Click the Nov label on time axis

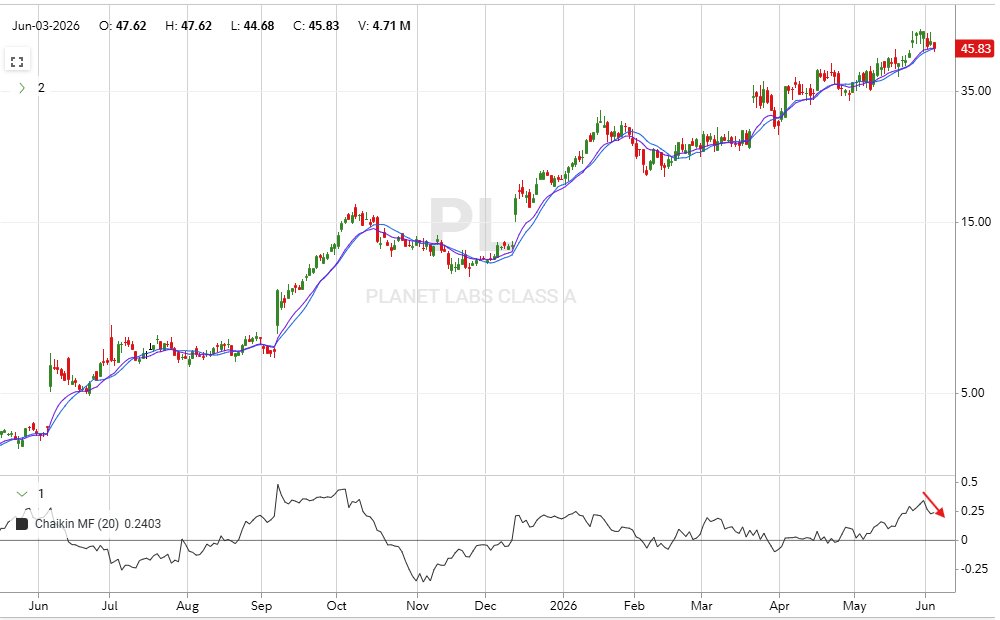[417, 605]
